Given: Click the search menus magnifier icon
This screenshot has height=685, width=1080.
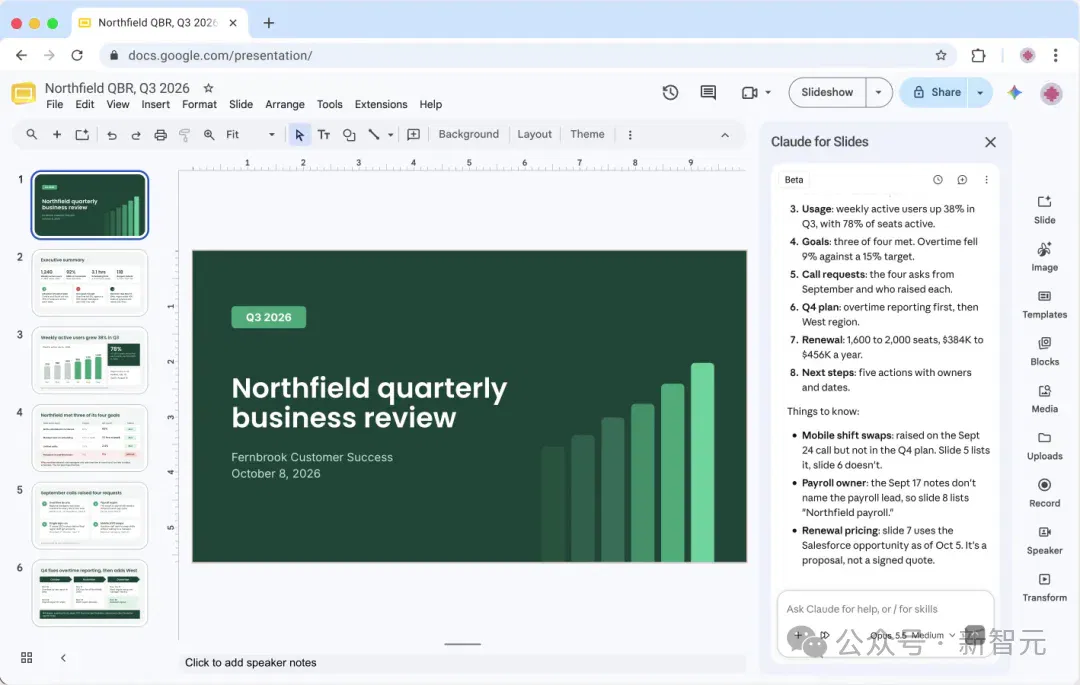Looking at the screenshot, I should coord(32,134).
